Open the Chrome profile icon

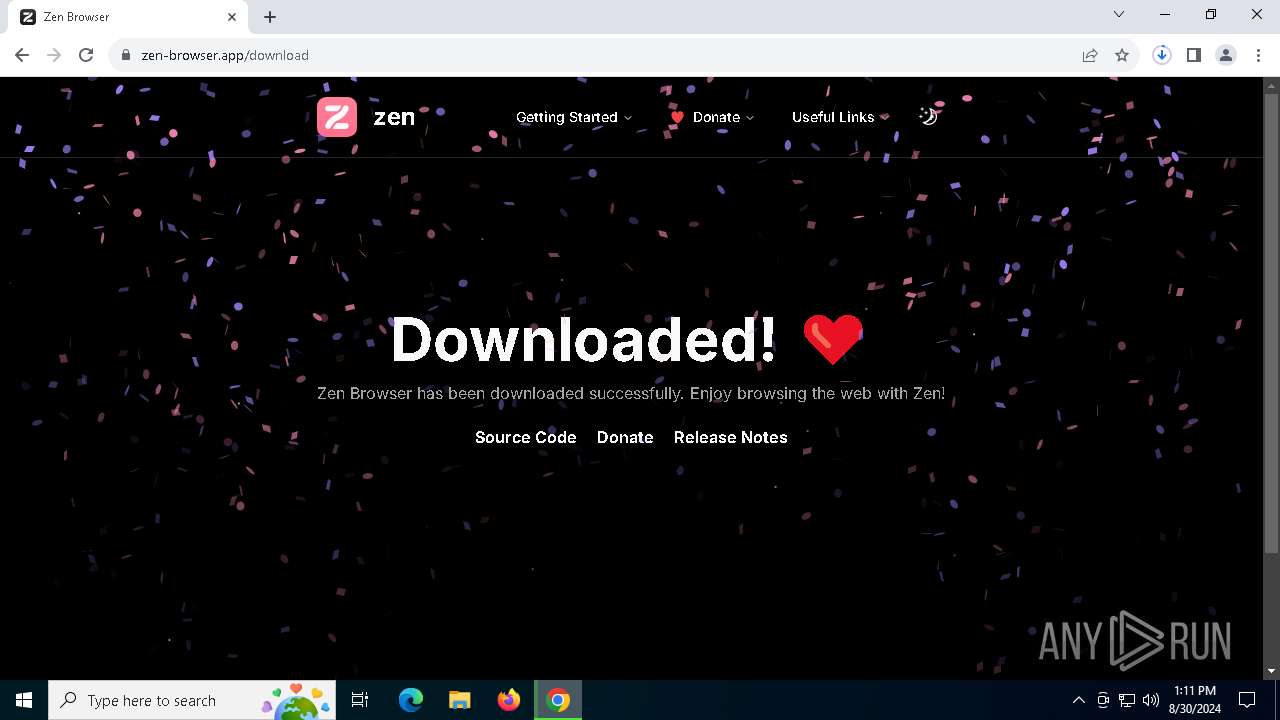point(1226,55)
